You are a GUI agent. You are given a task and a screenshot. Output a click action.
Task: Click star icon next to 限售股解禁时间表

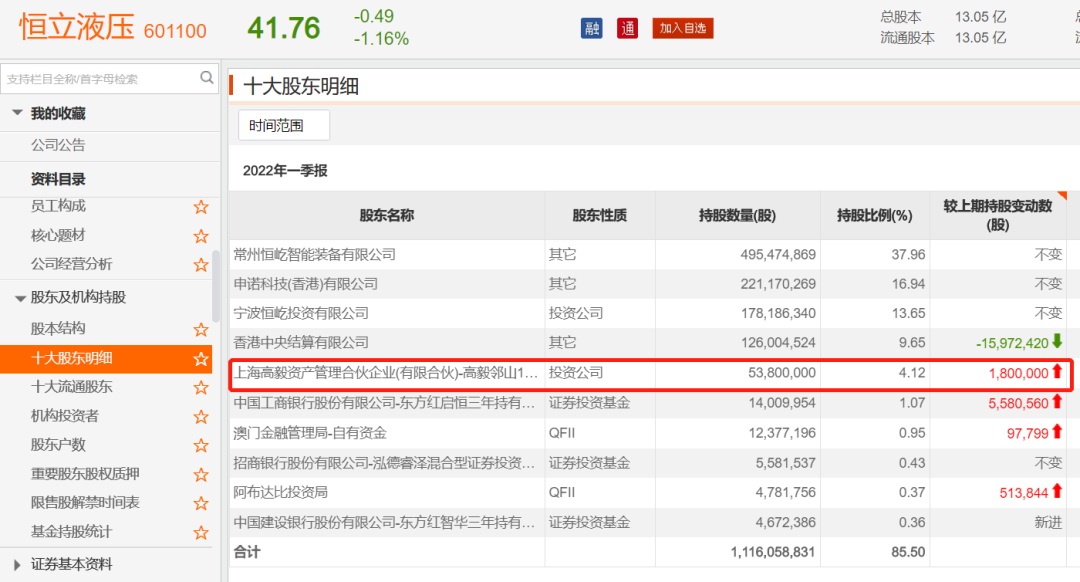[x=201, y=503]
